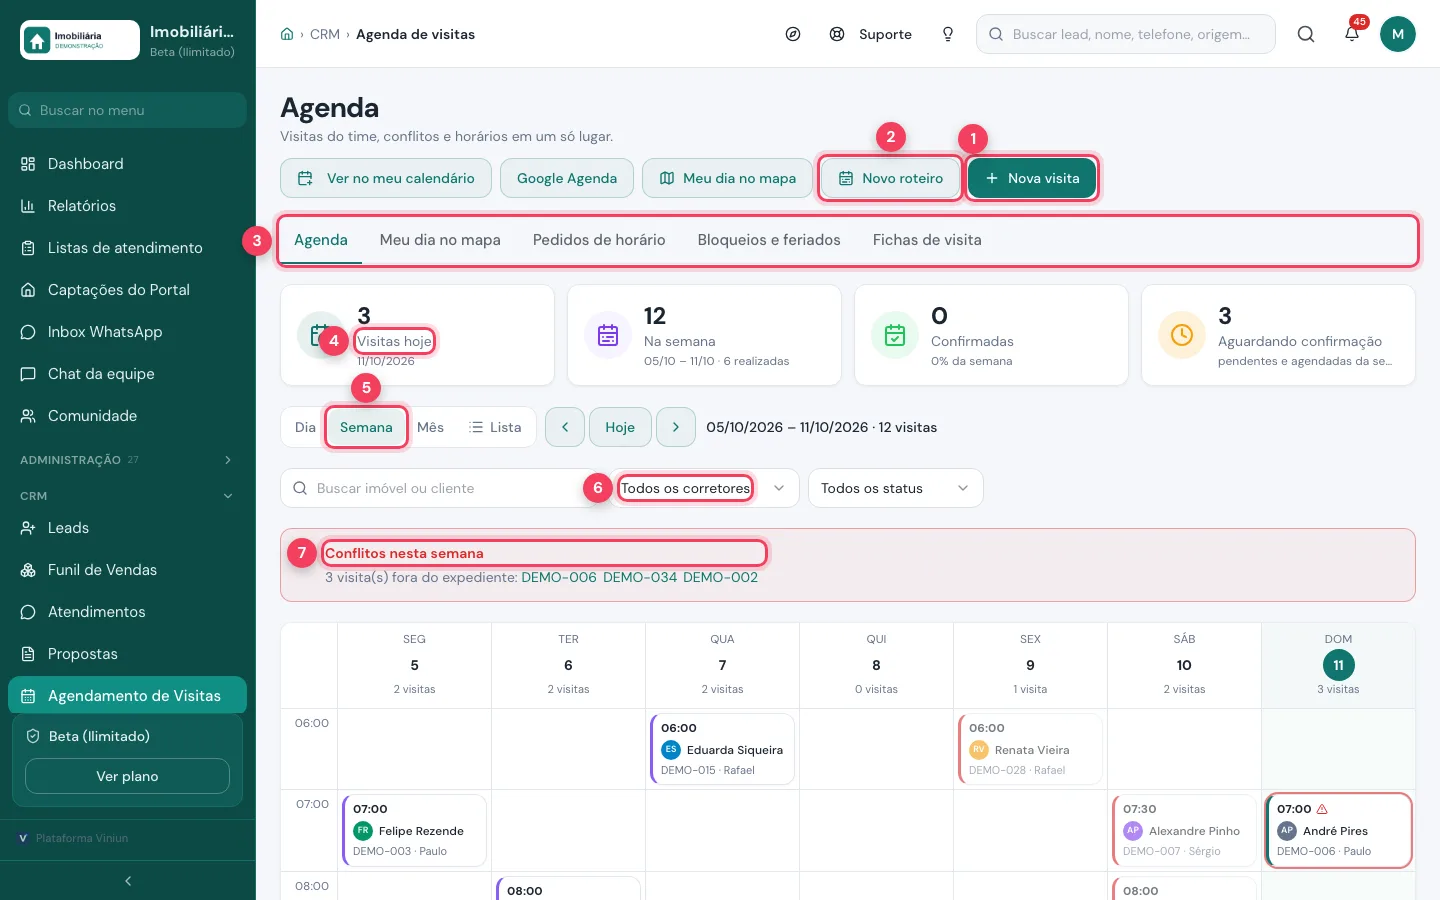Go to the next week
The height and width of the screenshot is (900, 1440).
pyautogui.click(x=676, y=427)
